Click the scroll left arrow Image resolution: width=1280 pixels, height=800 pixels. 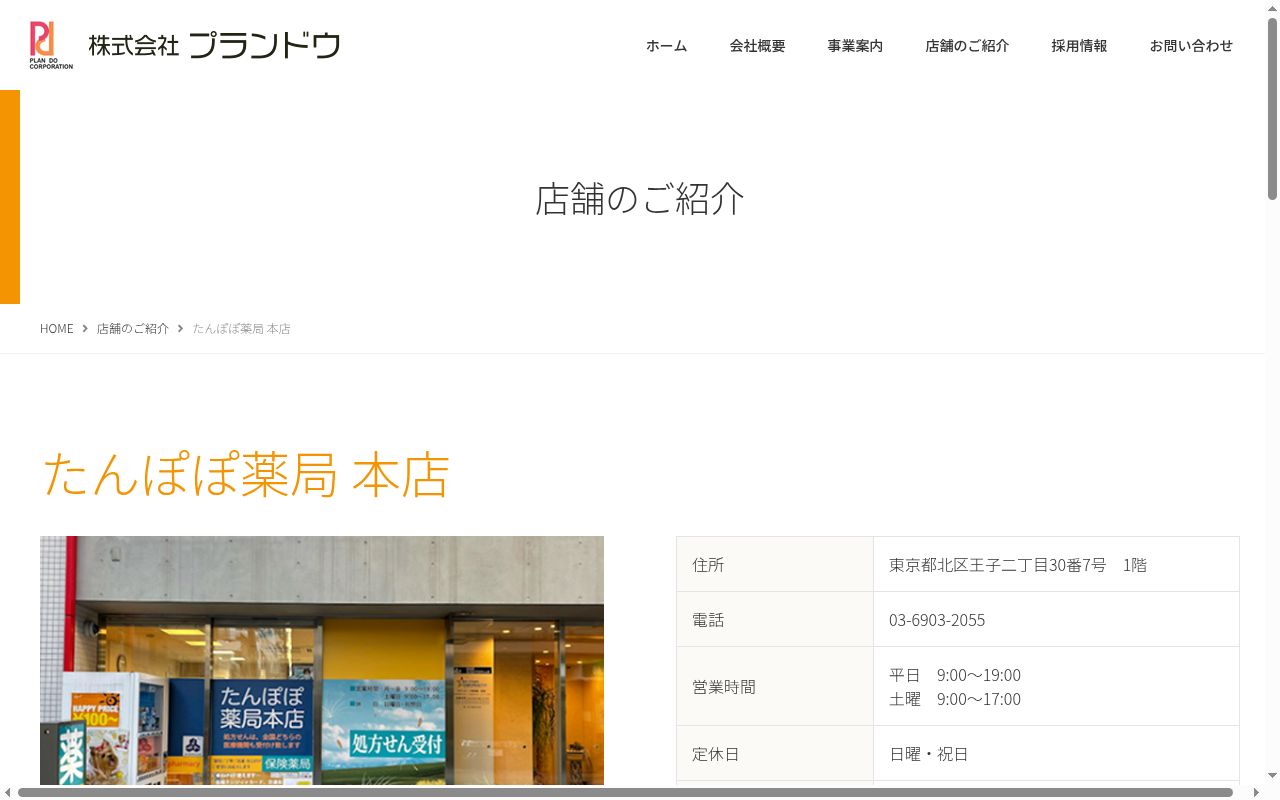click(x=8, y=792)
